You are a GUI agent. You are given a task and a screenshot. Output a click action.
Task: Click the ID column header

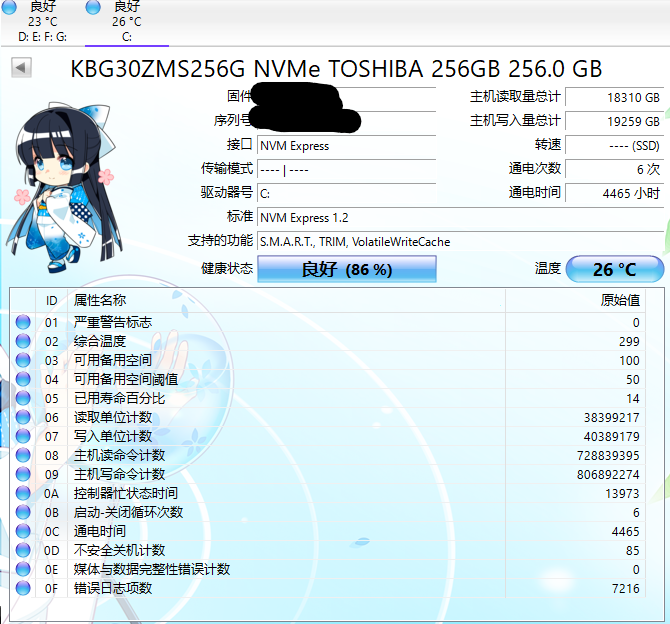click(x=51, y=300)
